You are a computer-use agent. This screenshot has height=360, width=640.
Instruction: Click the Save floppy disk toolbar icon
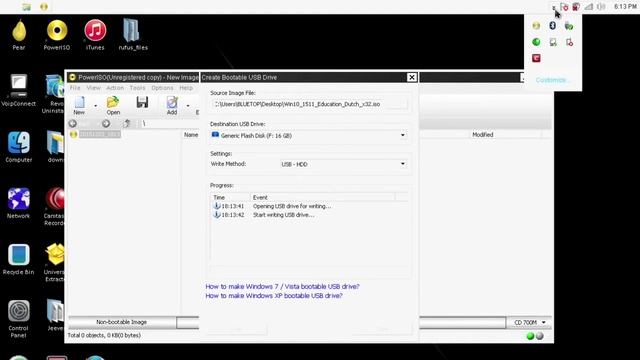click(142, 102)
